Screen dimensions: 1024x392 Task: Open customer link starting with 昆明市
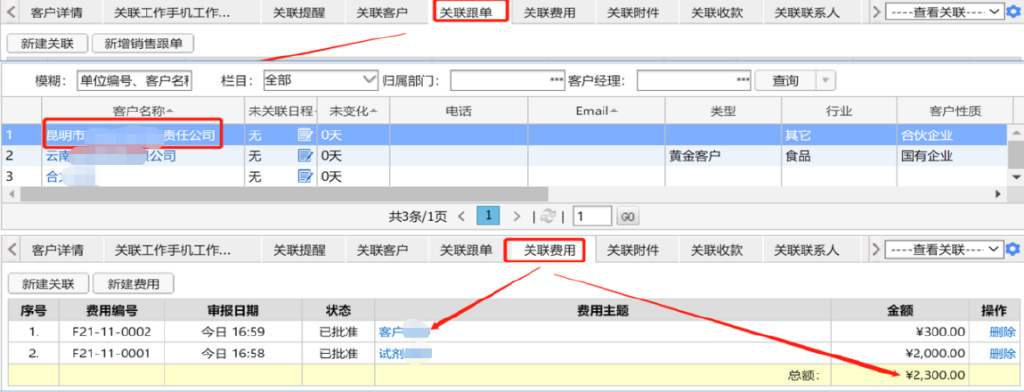[130, 135]
